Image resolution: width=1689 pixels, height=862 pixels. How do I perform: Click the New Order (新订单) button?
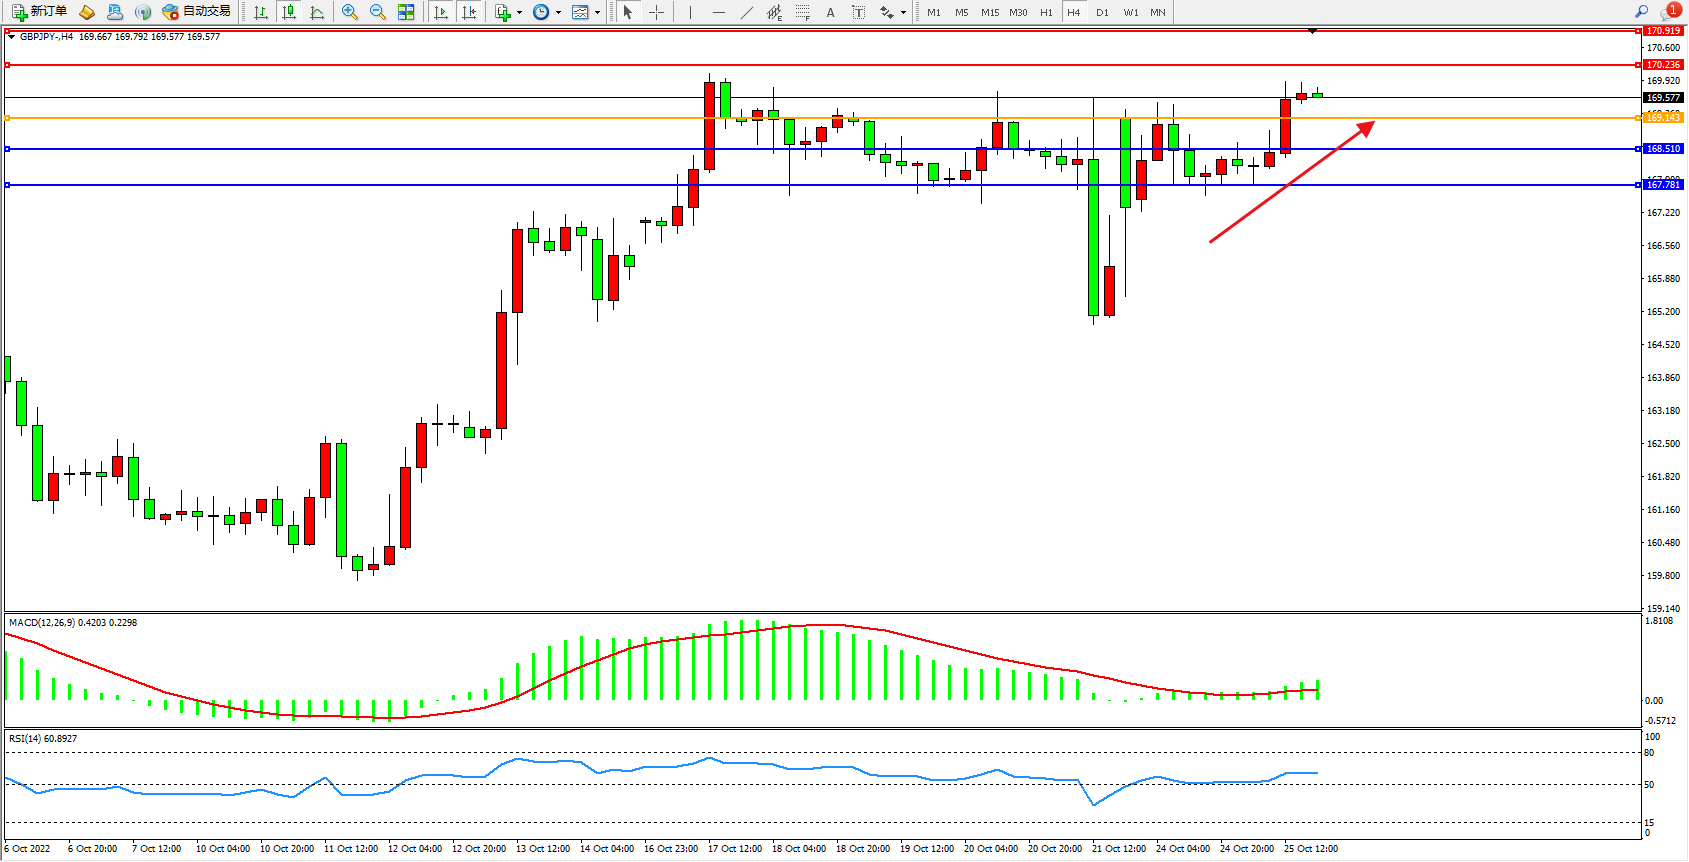(x=40, y=12)
